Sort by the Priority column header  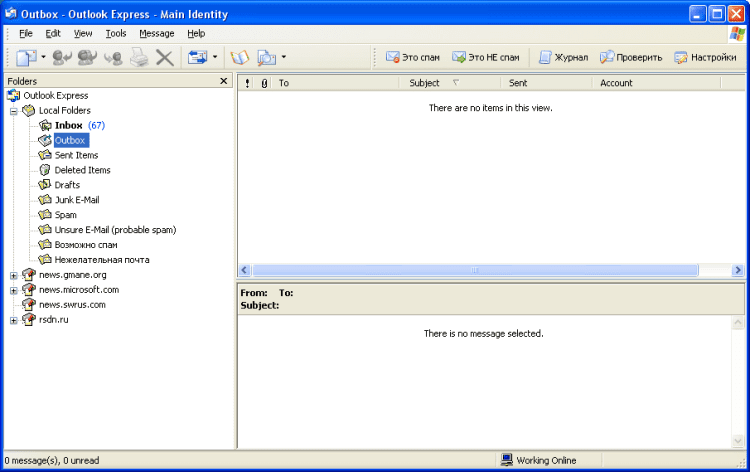247,83
